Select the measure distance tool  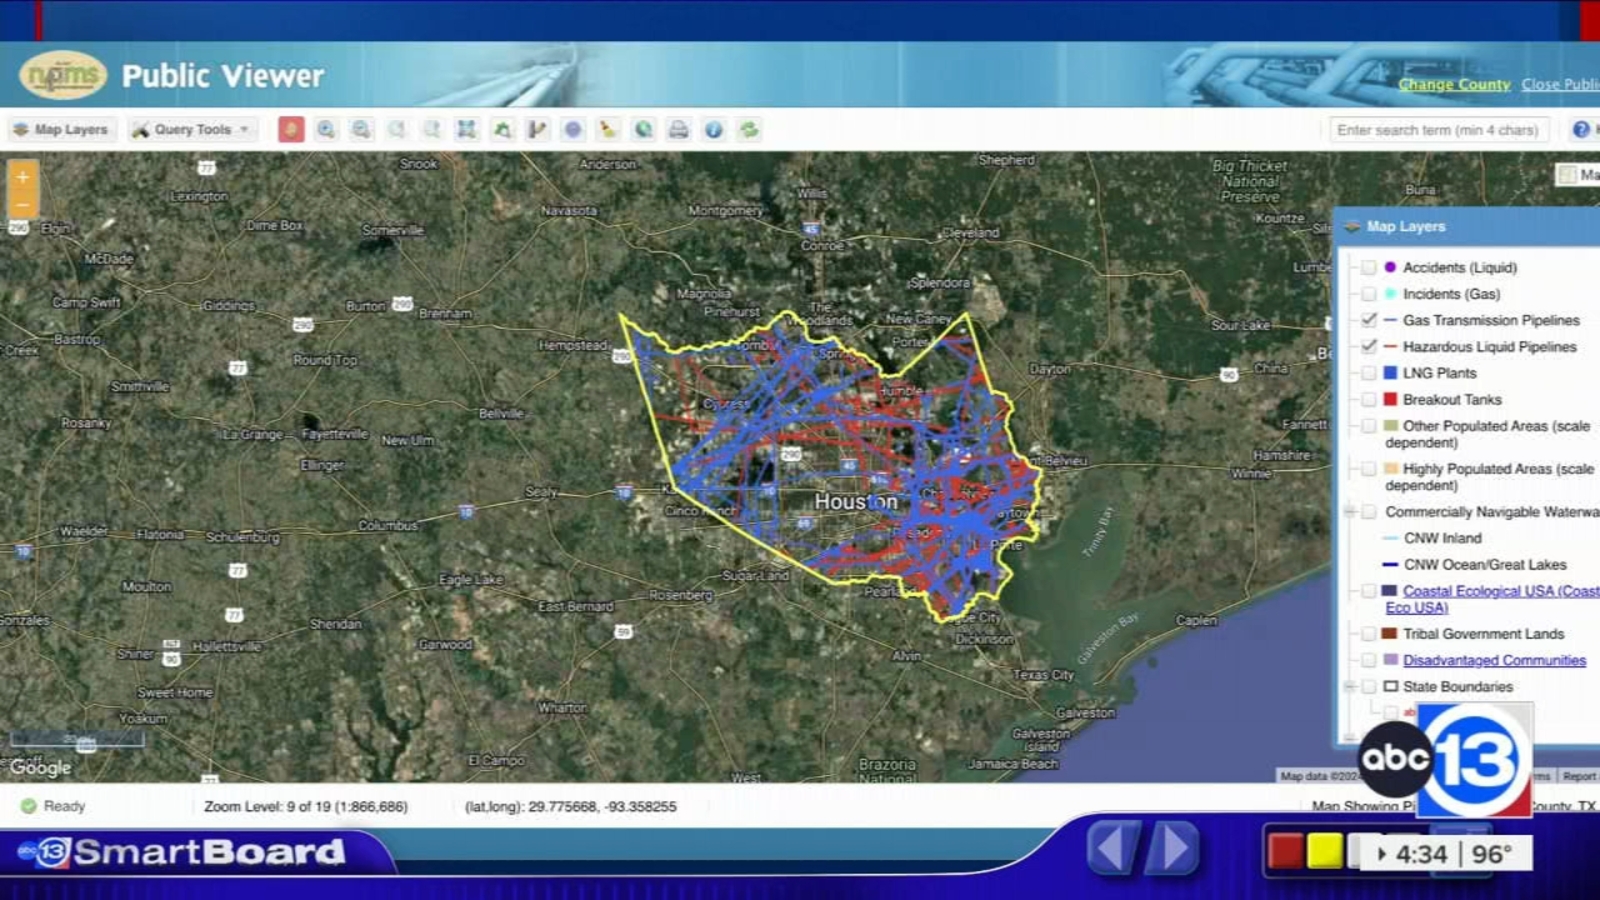point(535,129)
